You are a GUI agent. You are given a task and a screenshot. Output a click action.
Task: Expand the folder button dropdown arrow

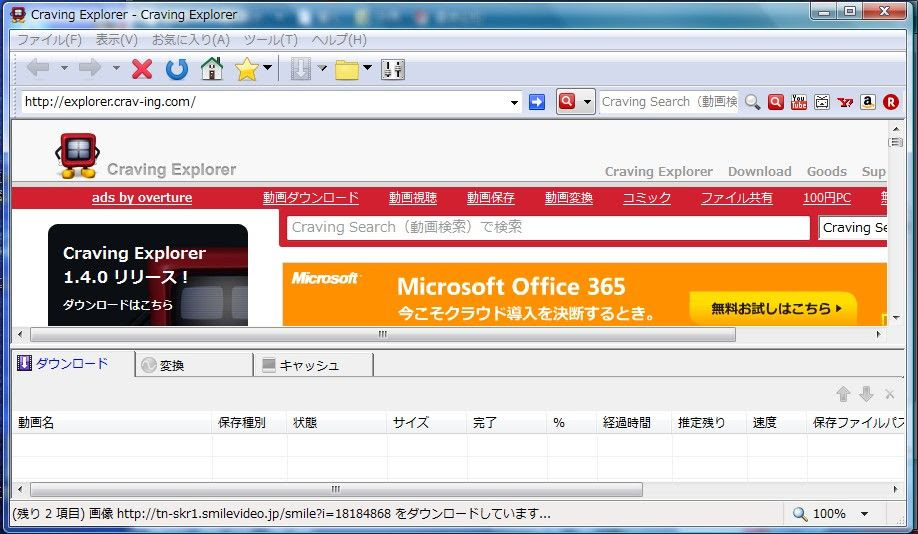point(368,67)
